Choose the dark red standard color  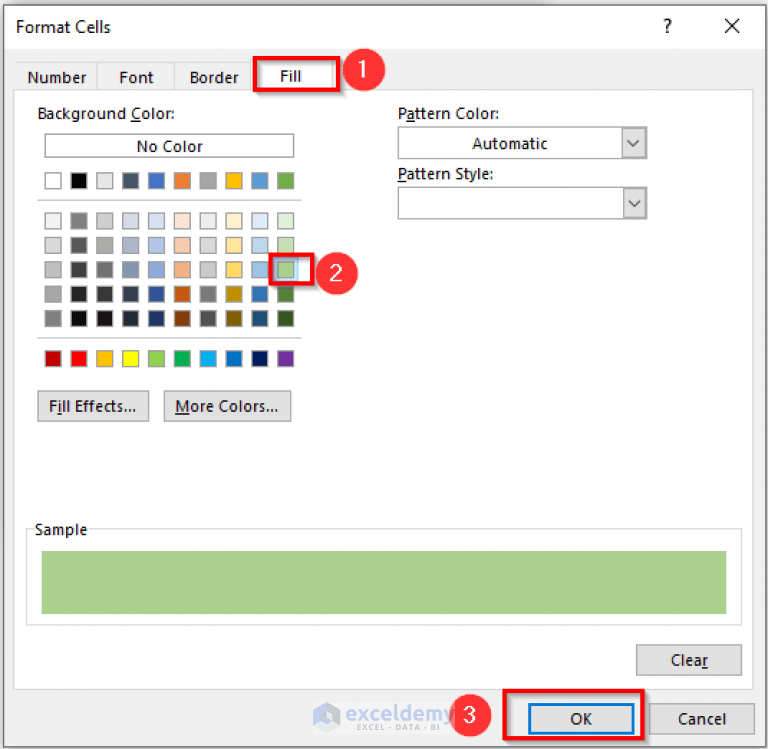(x=53, y=359)
